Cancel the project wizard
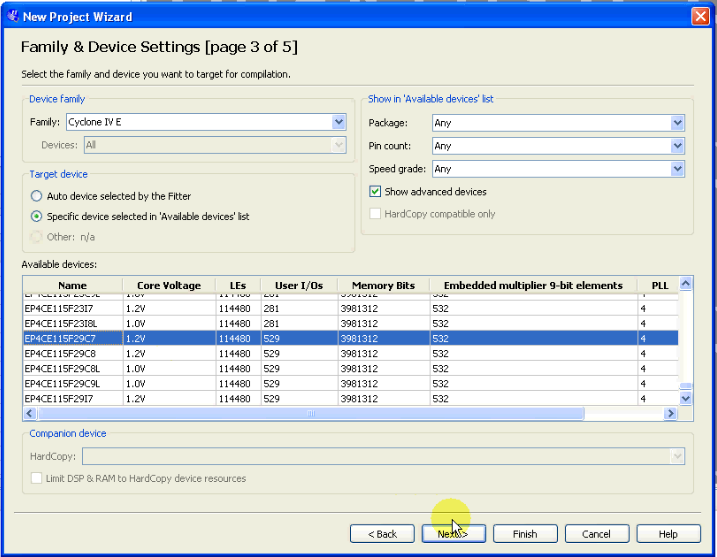The image size is (717, 557). [596, 534]
